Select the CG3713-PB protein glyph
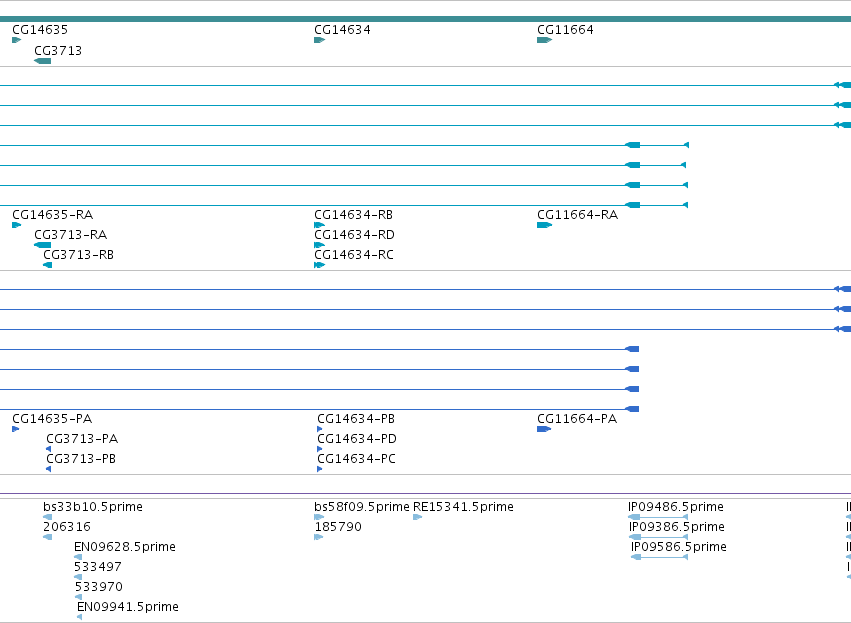This screenshot has width=851, height=623. point(49,469)
